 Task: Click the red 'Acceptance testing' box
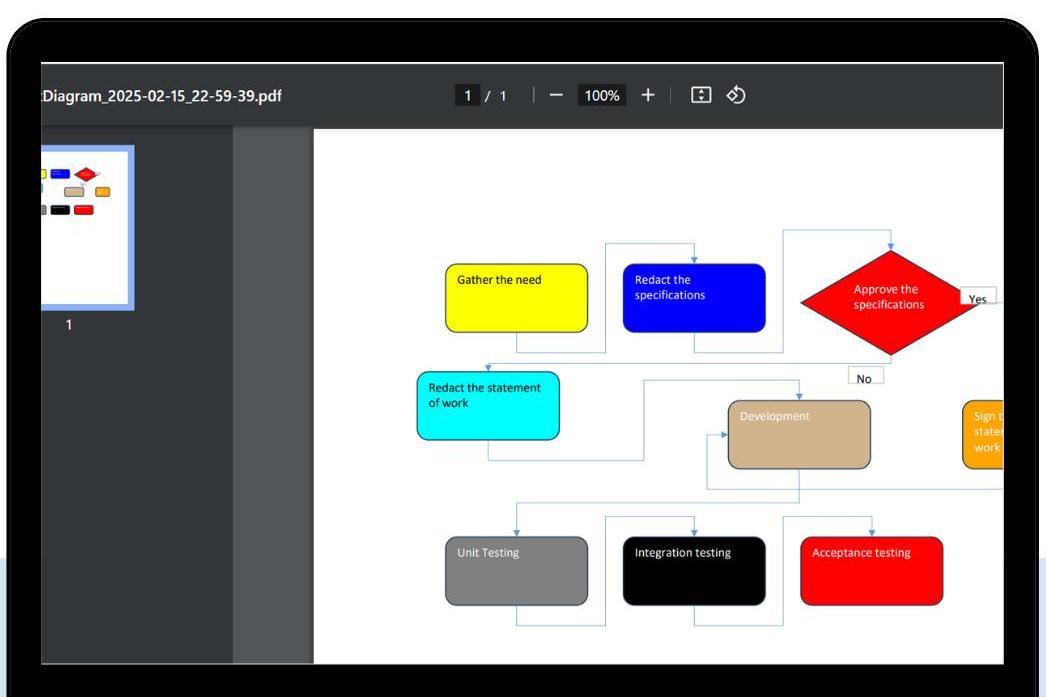coord(871,570)
